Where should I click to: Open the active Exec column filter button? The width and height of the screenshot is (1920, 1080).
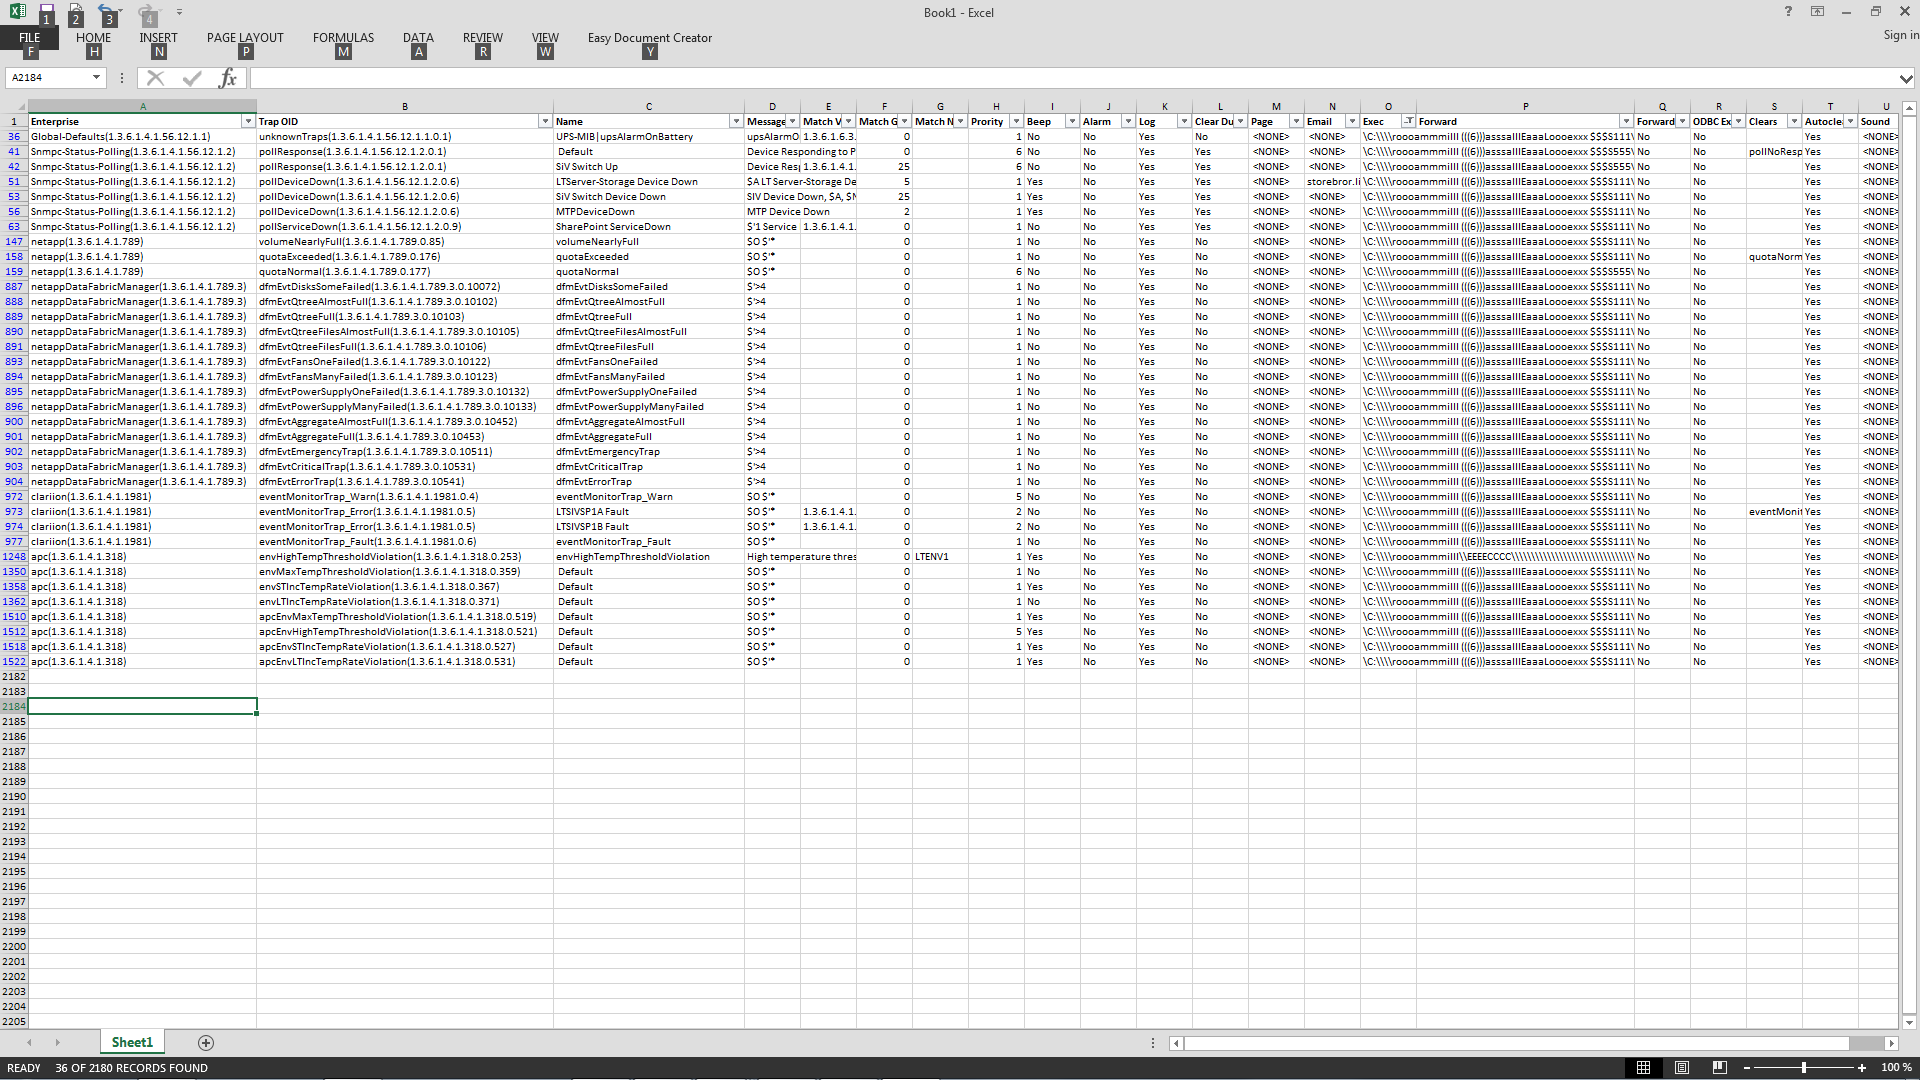(x=1408, y=121)
